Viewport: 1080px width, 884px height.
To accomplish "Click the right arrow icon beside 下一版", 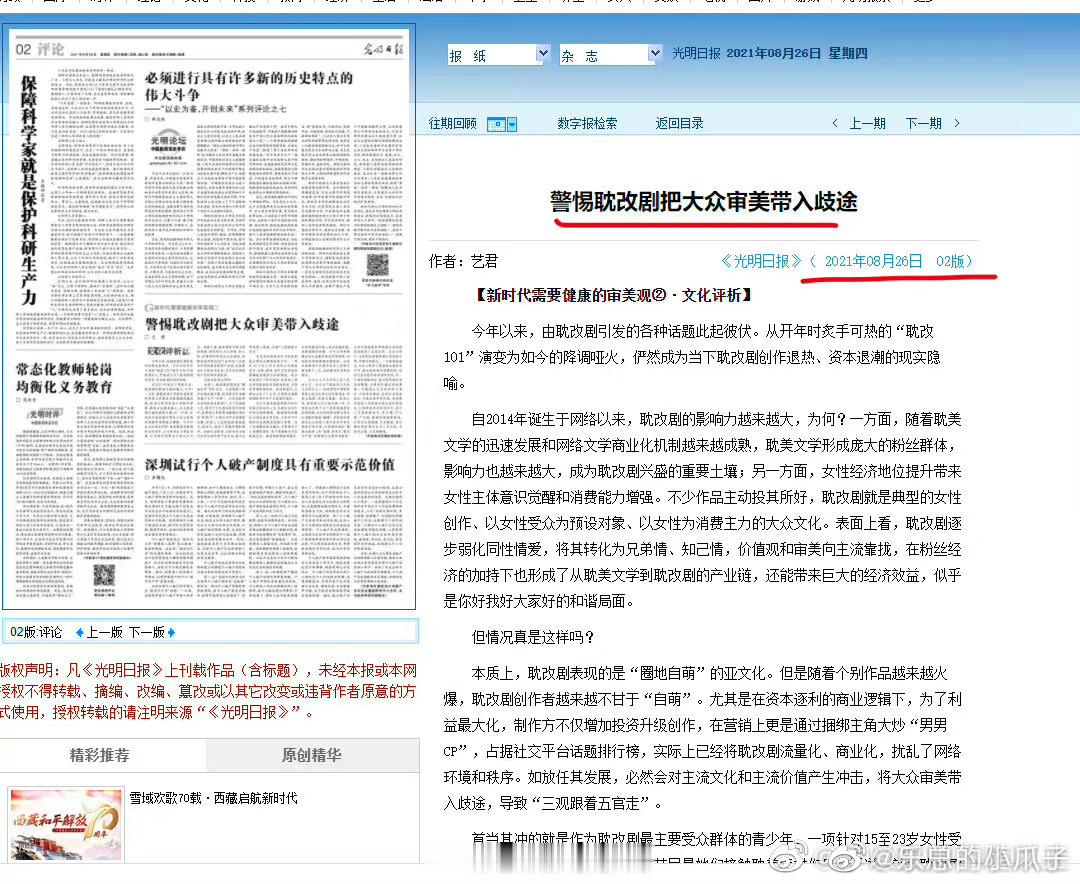I will [x=172, y=633].
